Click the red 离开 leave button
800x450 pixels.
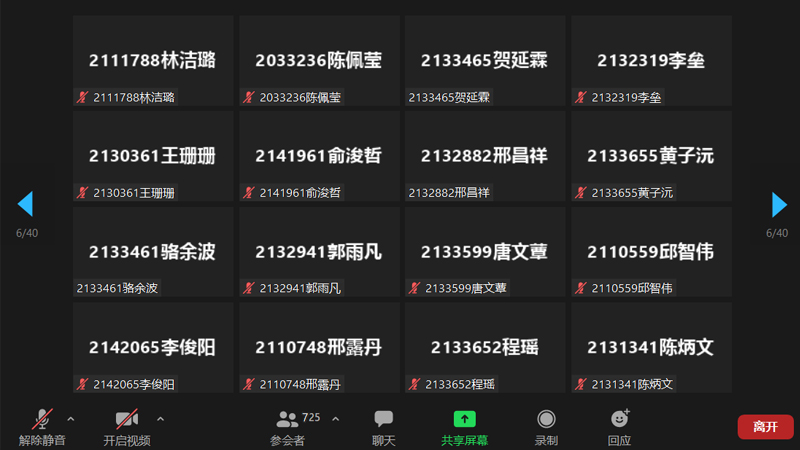pos(765,427)
